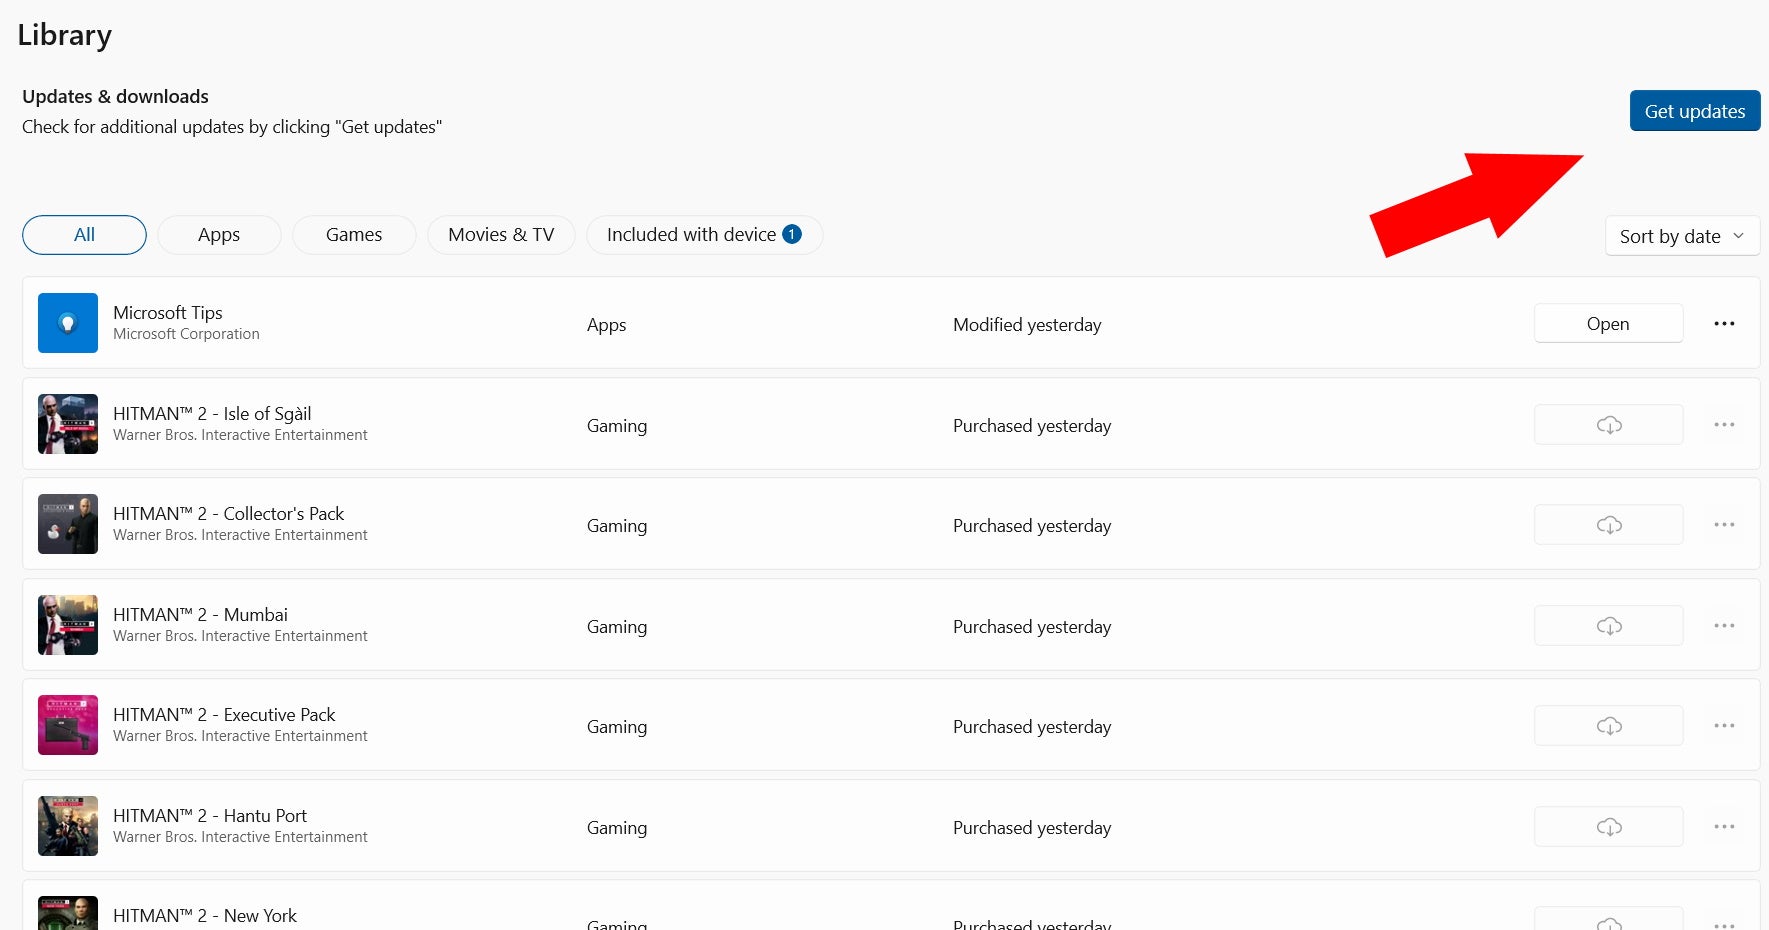Download HITMAN 2 - Hantu Port

pos(1608,826)
